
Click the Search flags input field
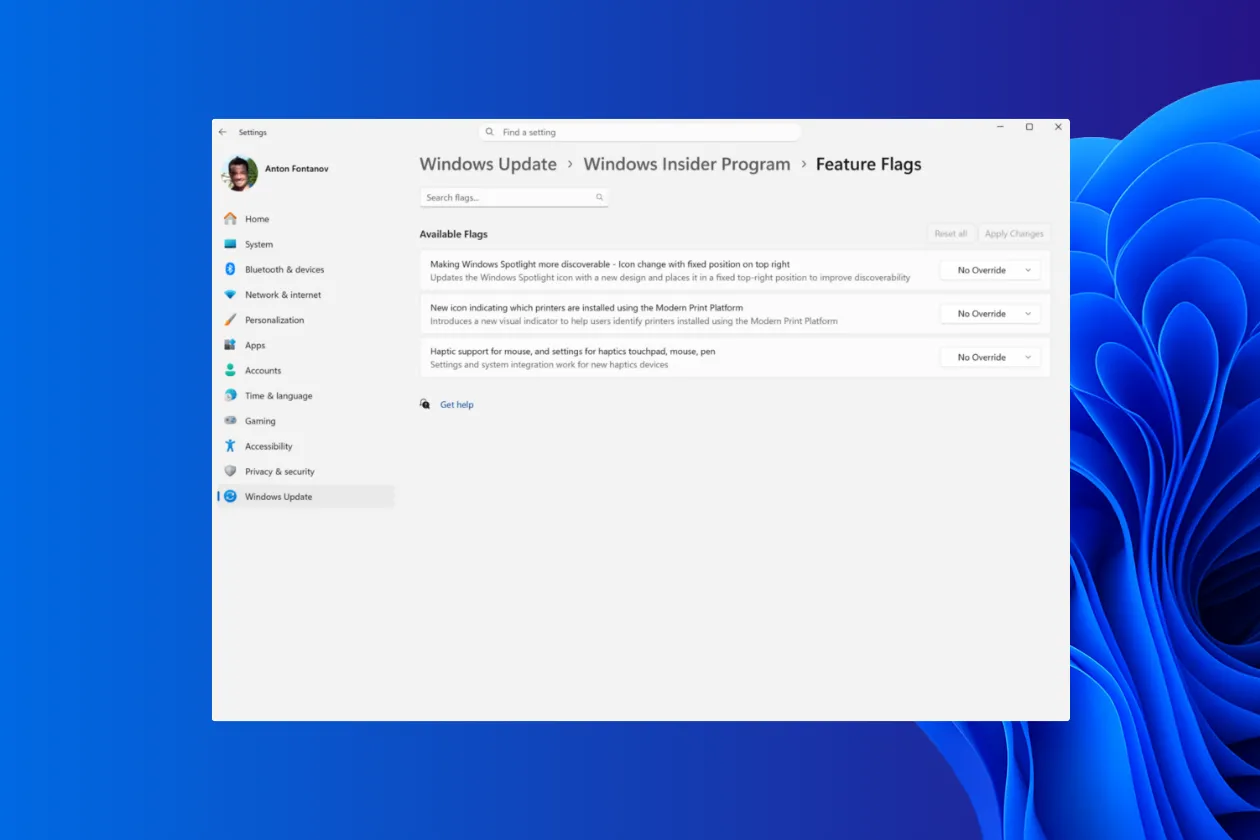508,198
